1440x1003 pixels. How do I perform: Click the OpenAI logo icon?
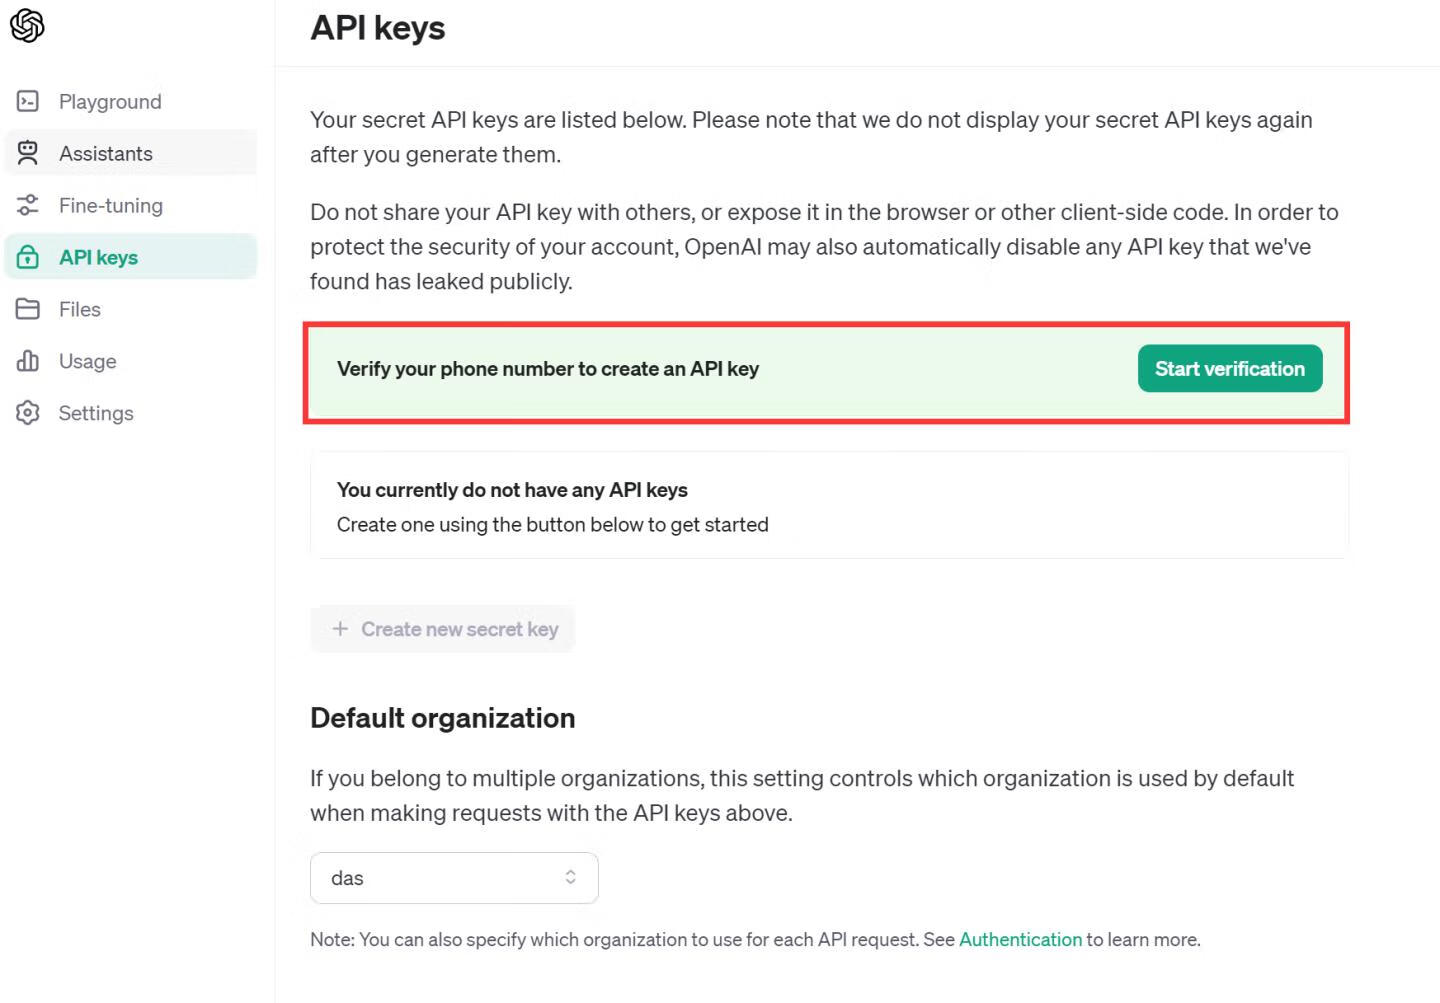[27, 26]
